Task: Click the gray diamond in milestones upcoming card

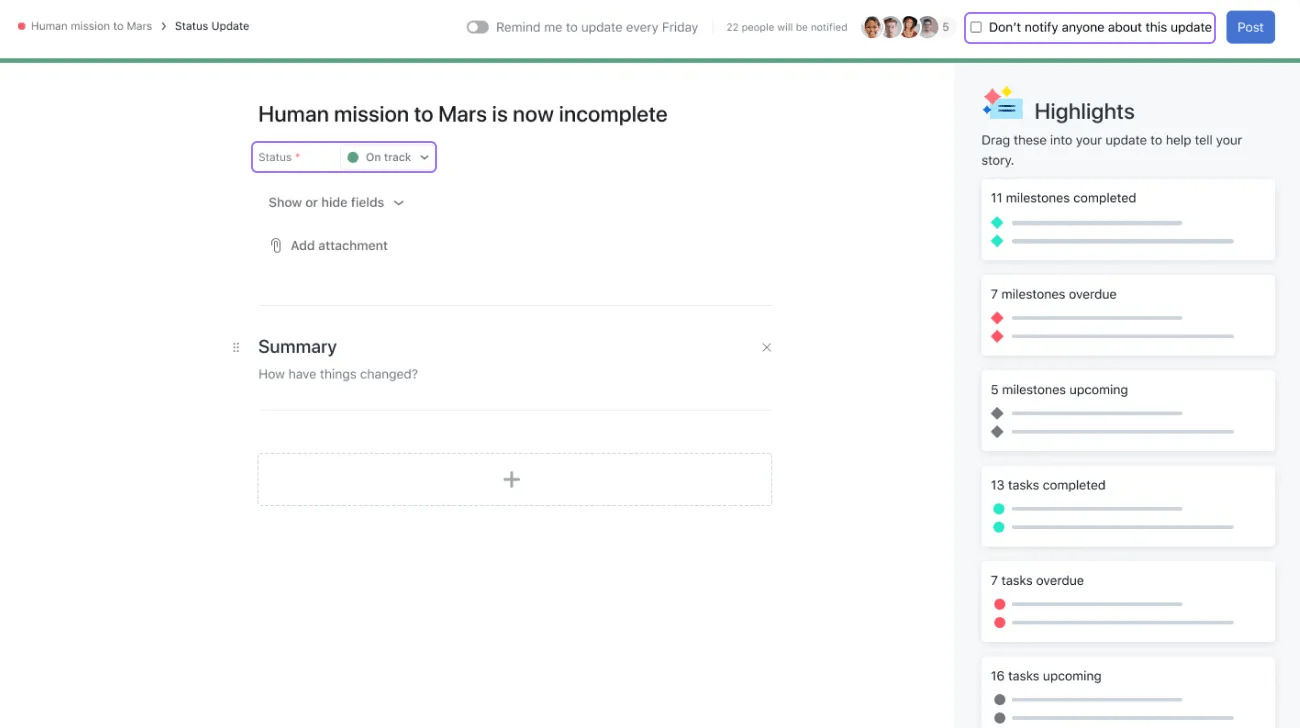Action: click(x=996, y=414)
